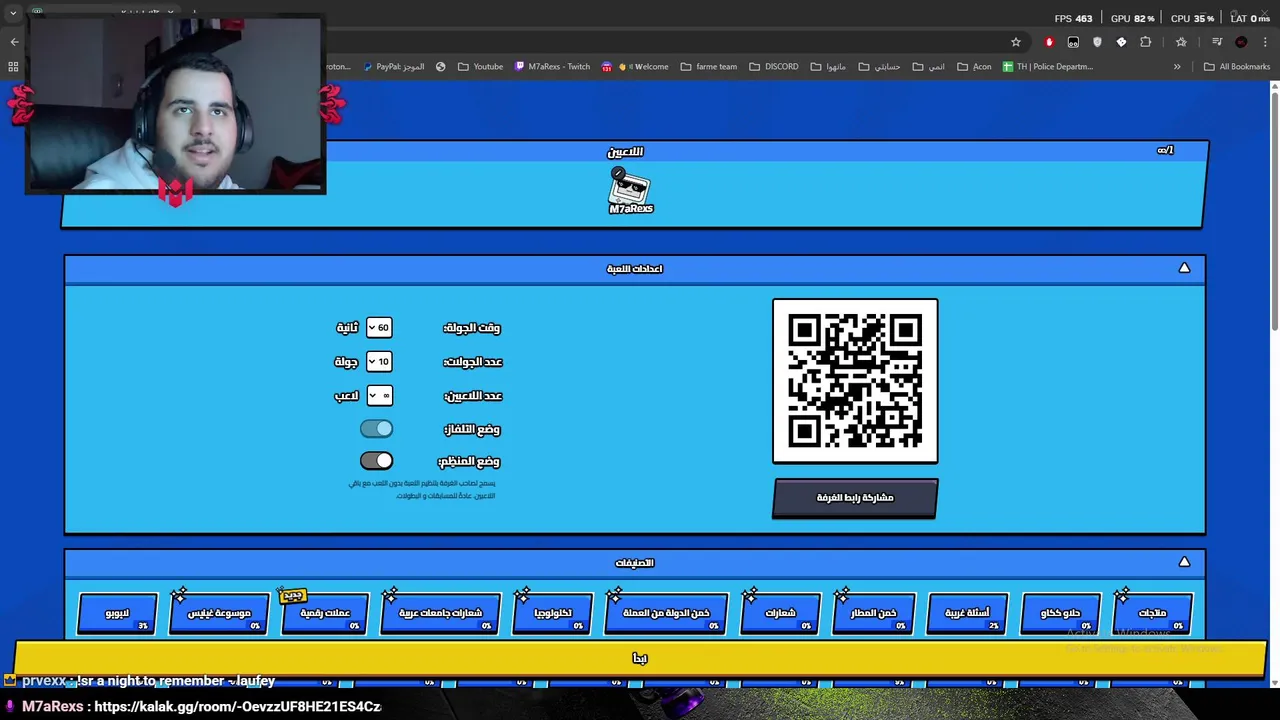Screen dimensions: 1280x720
Task: Click the share room link button
Action: point(855,498)
